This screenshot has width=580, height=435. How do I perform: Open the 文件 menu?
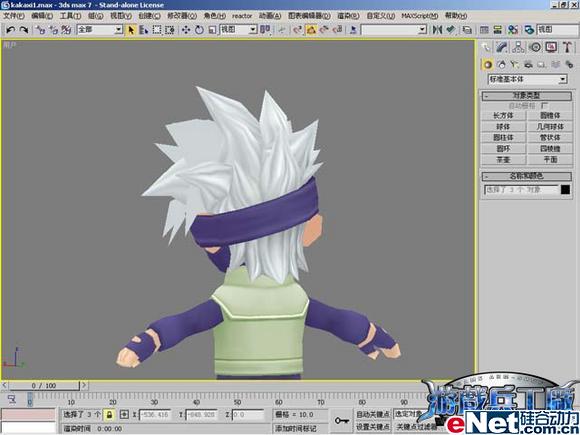click(x=14, y=16)
